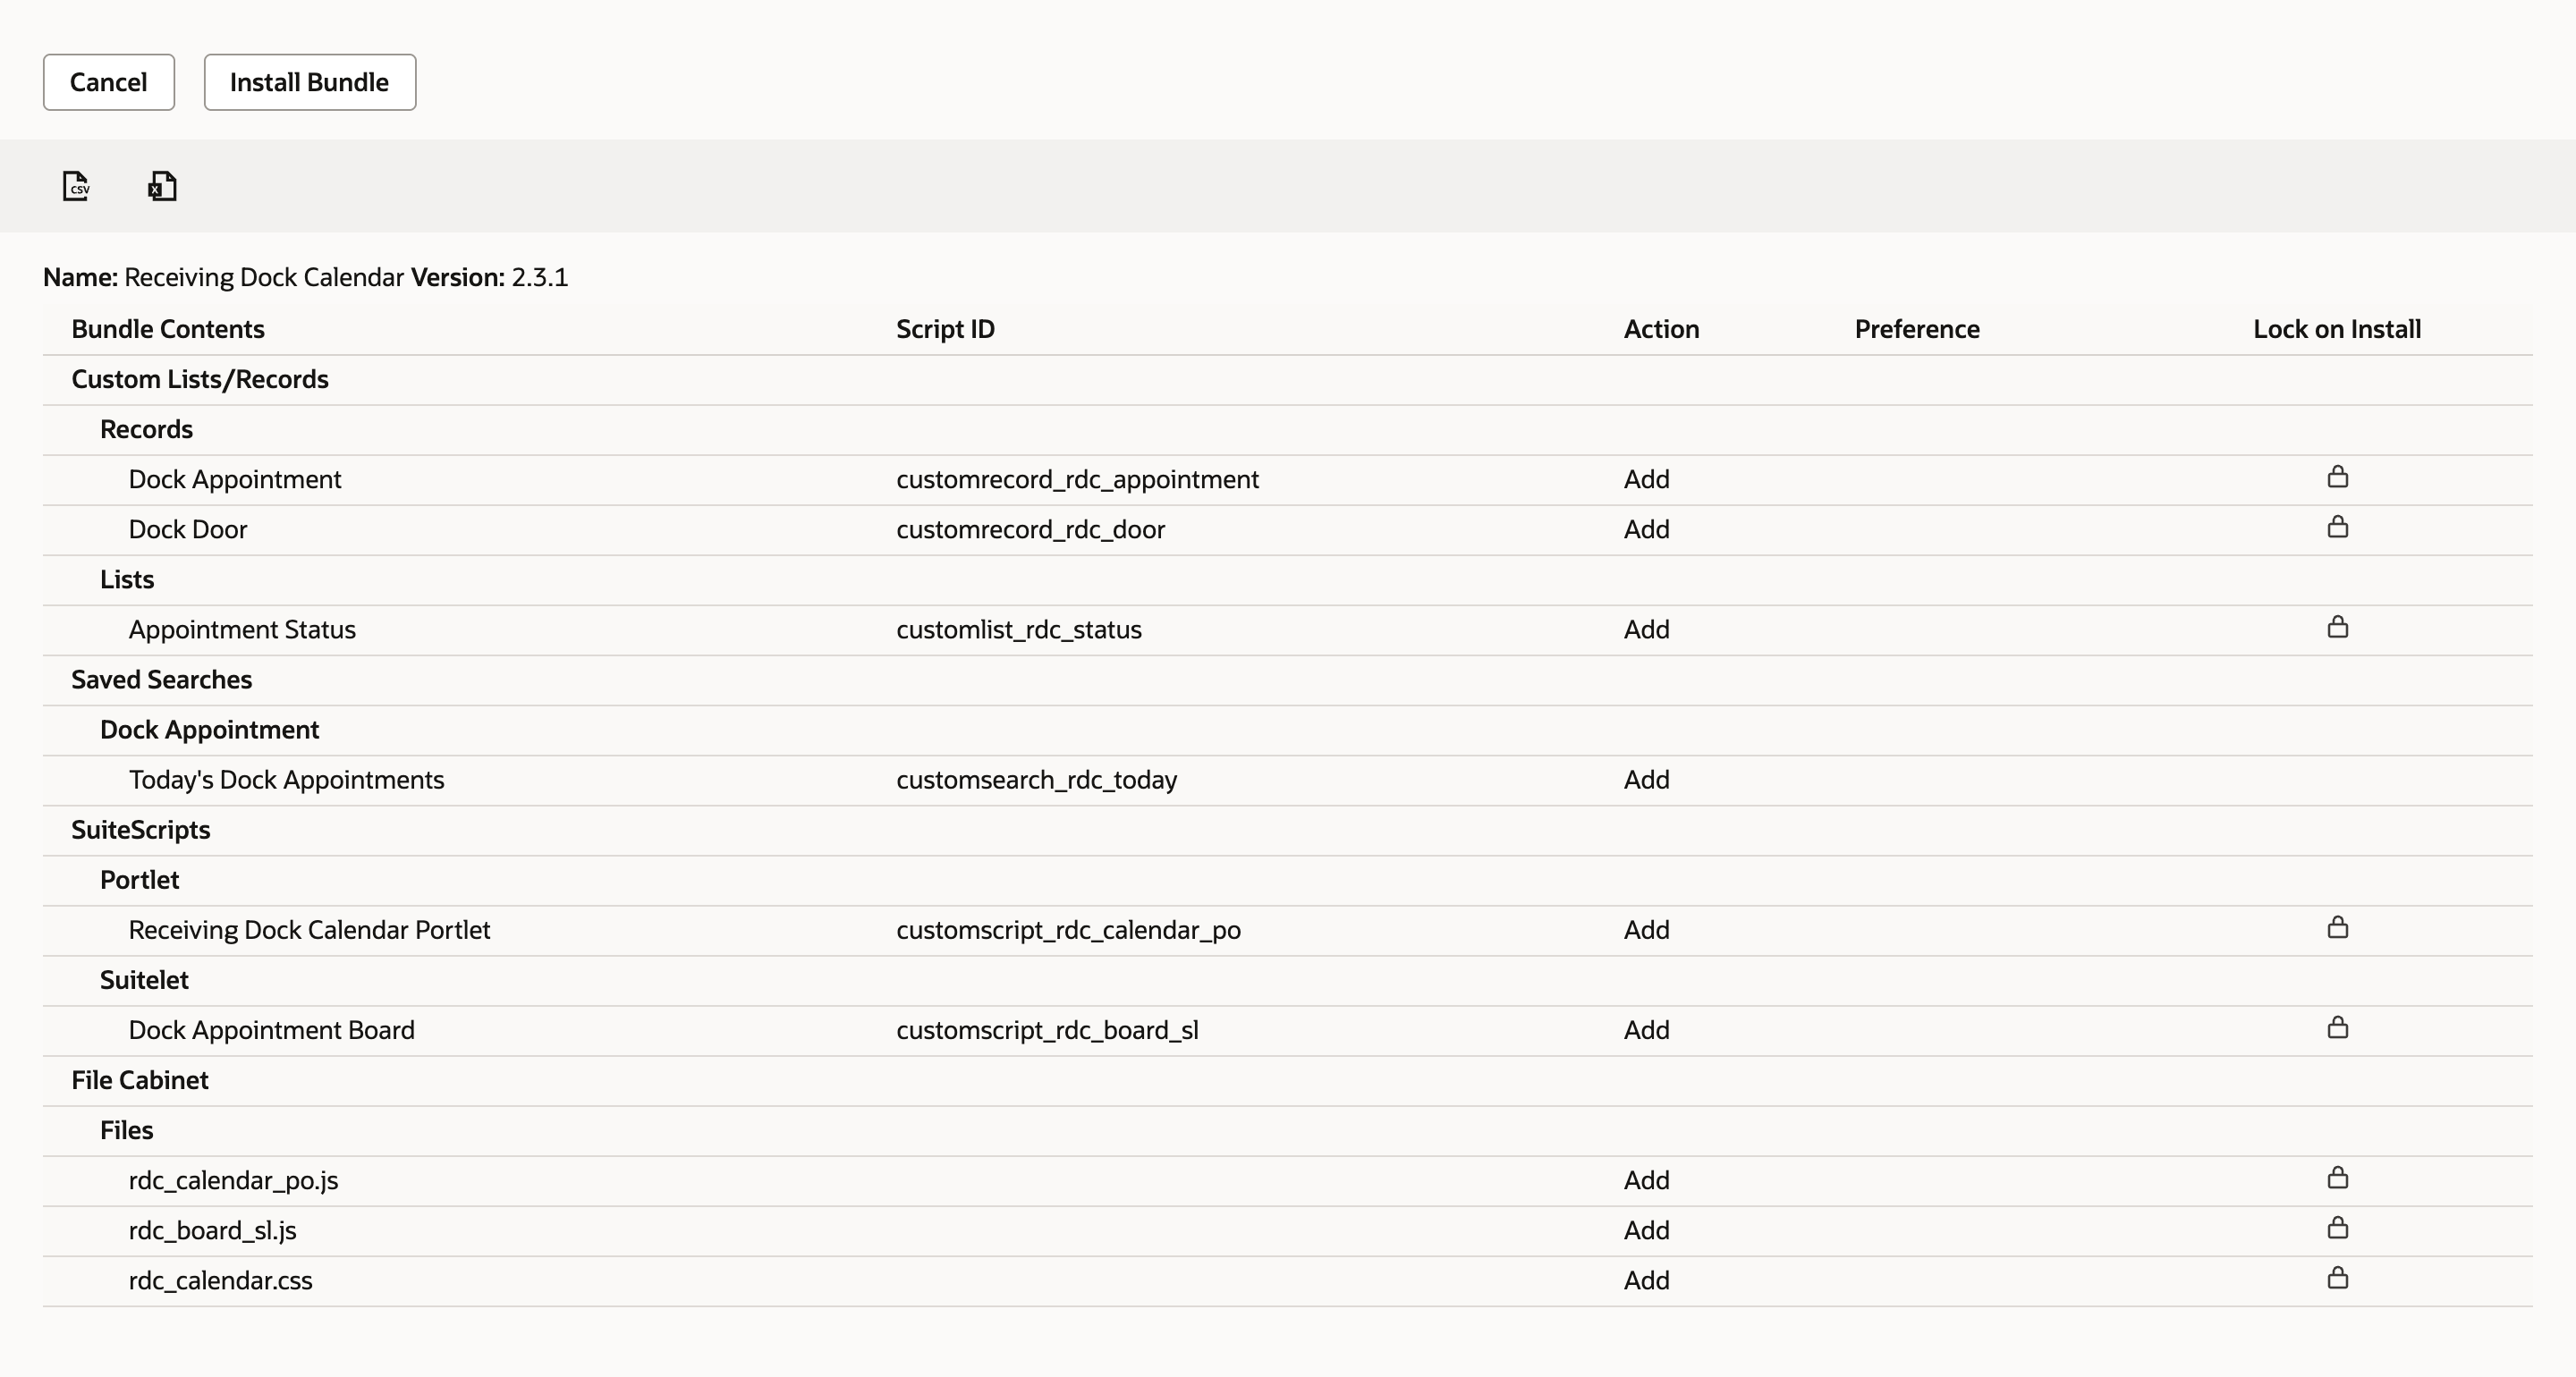Select script ID customsearch_rdc_today
This screenshot has width=2576, height=1377.
click(1036, 779)
